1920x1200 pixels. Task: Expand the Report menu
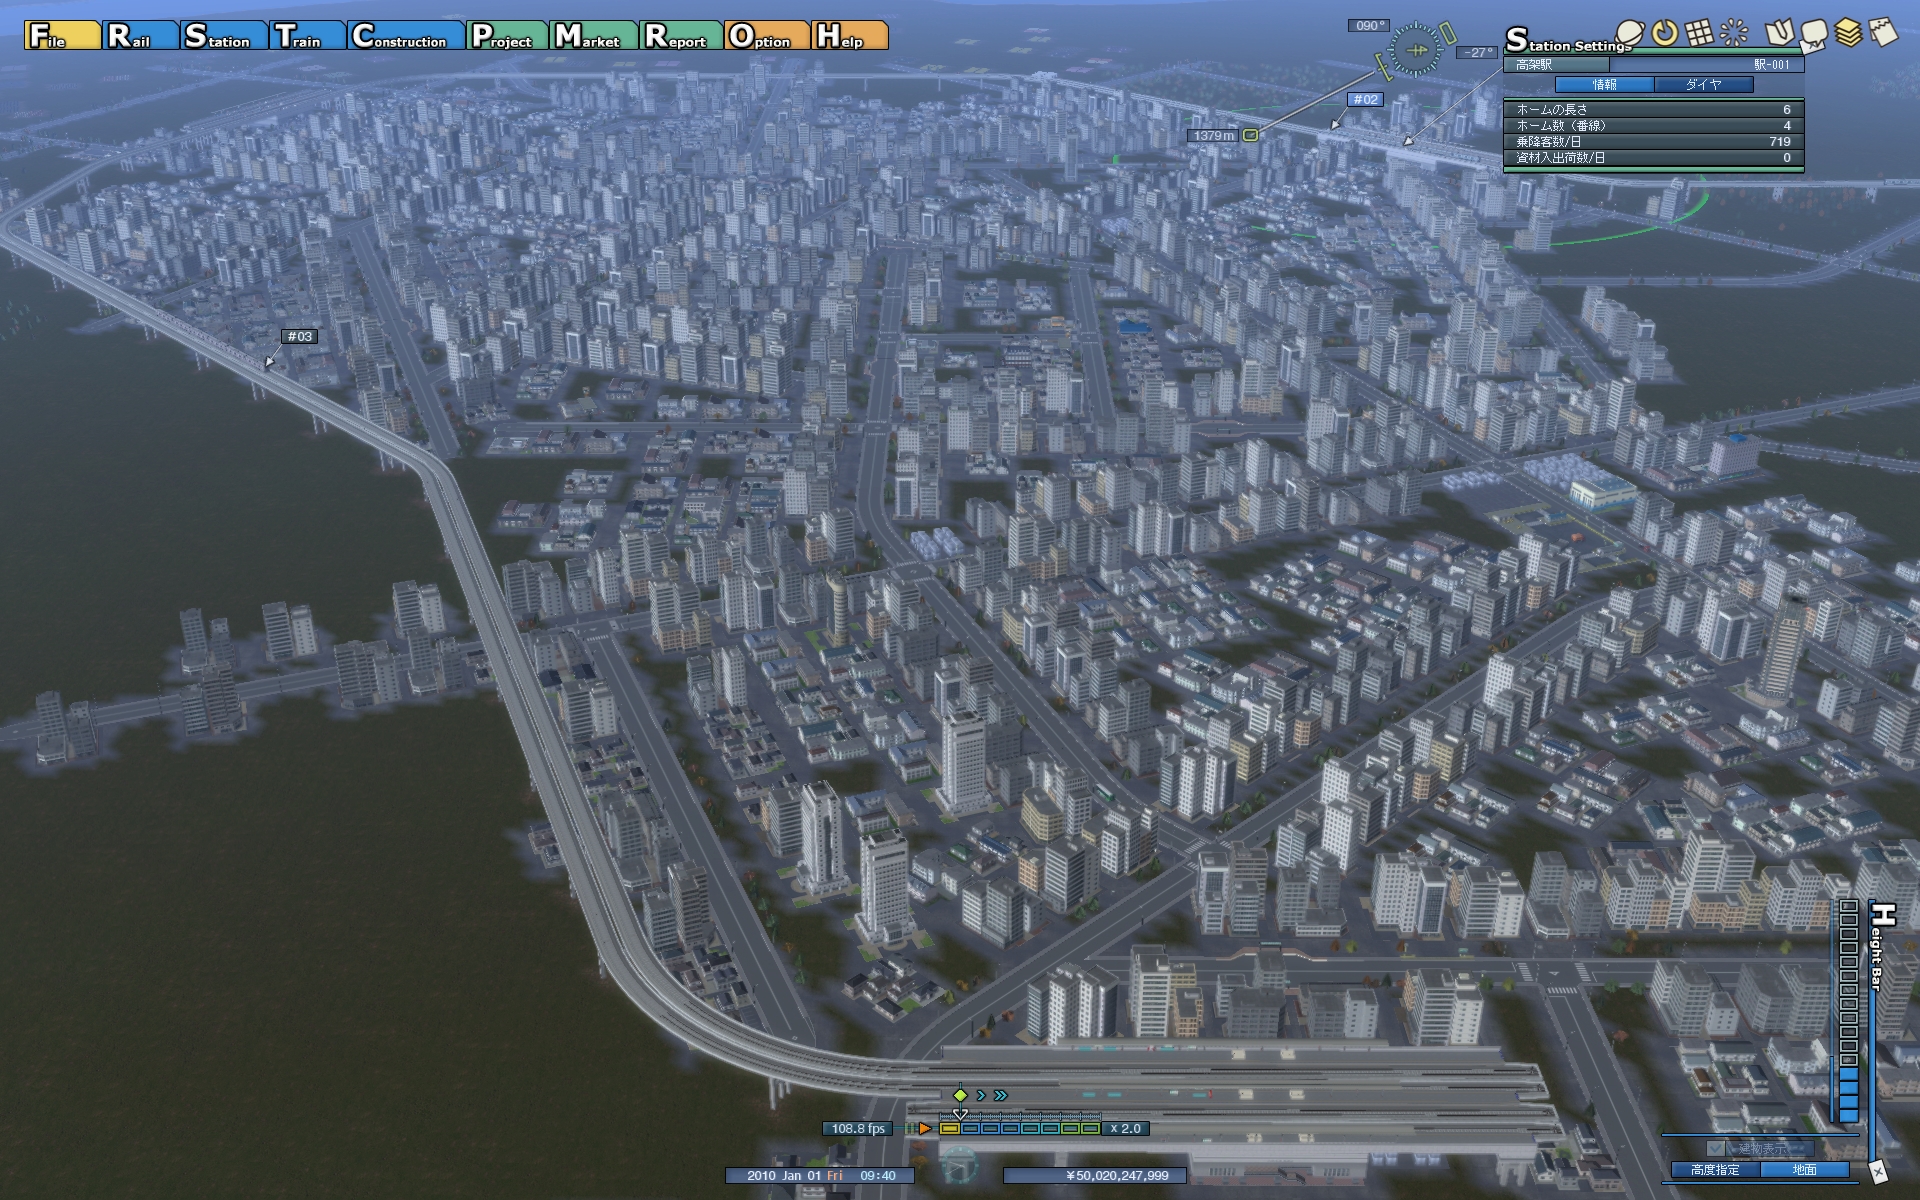(x=681, y=36)
